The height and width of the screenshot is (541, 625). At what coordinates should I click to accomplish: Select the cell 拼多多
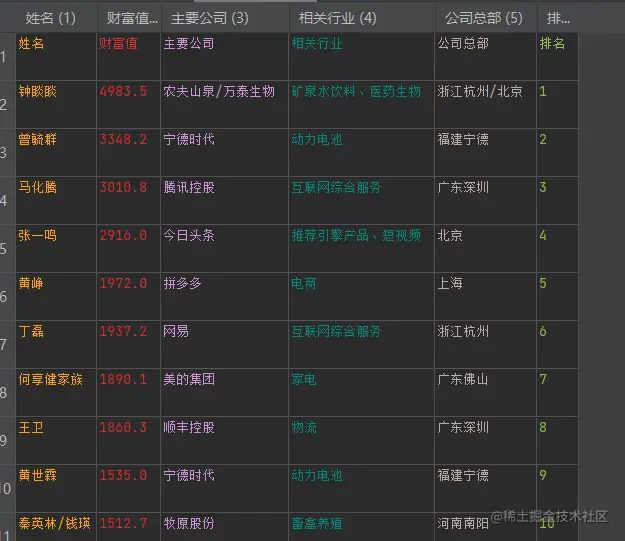pyautogui.click(x=224, y=296)
